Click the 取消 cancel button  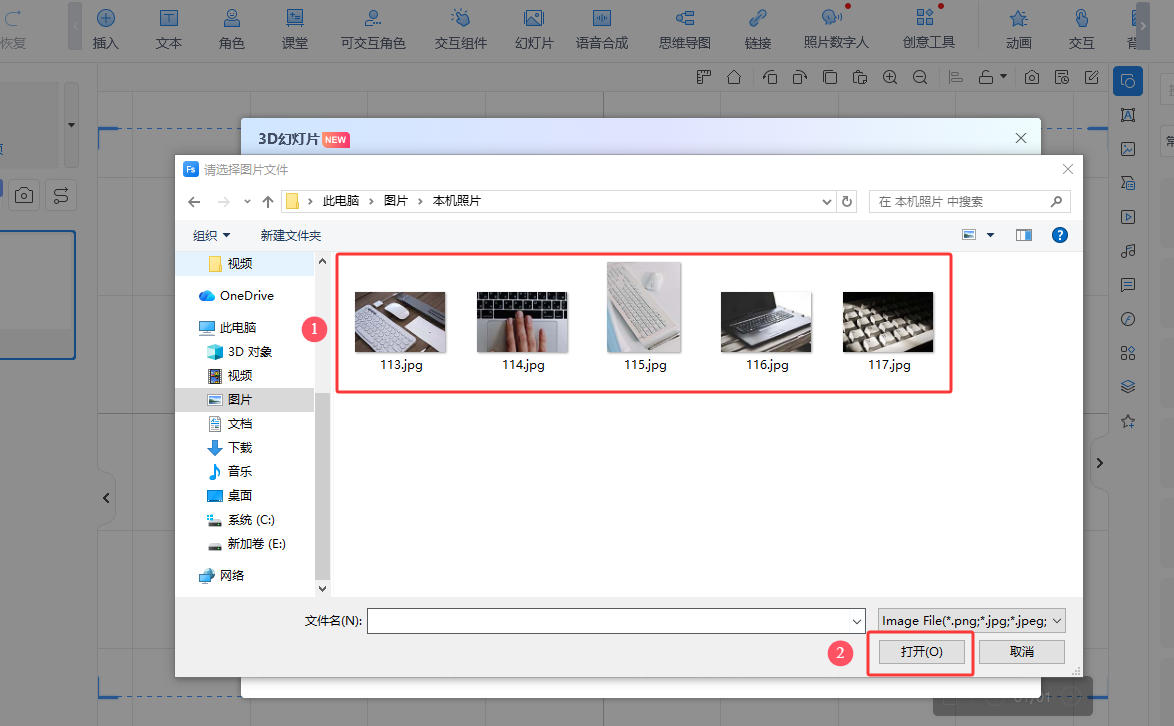pos(1021,651)
